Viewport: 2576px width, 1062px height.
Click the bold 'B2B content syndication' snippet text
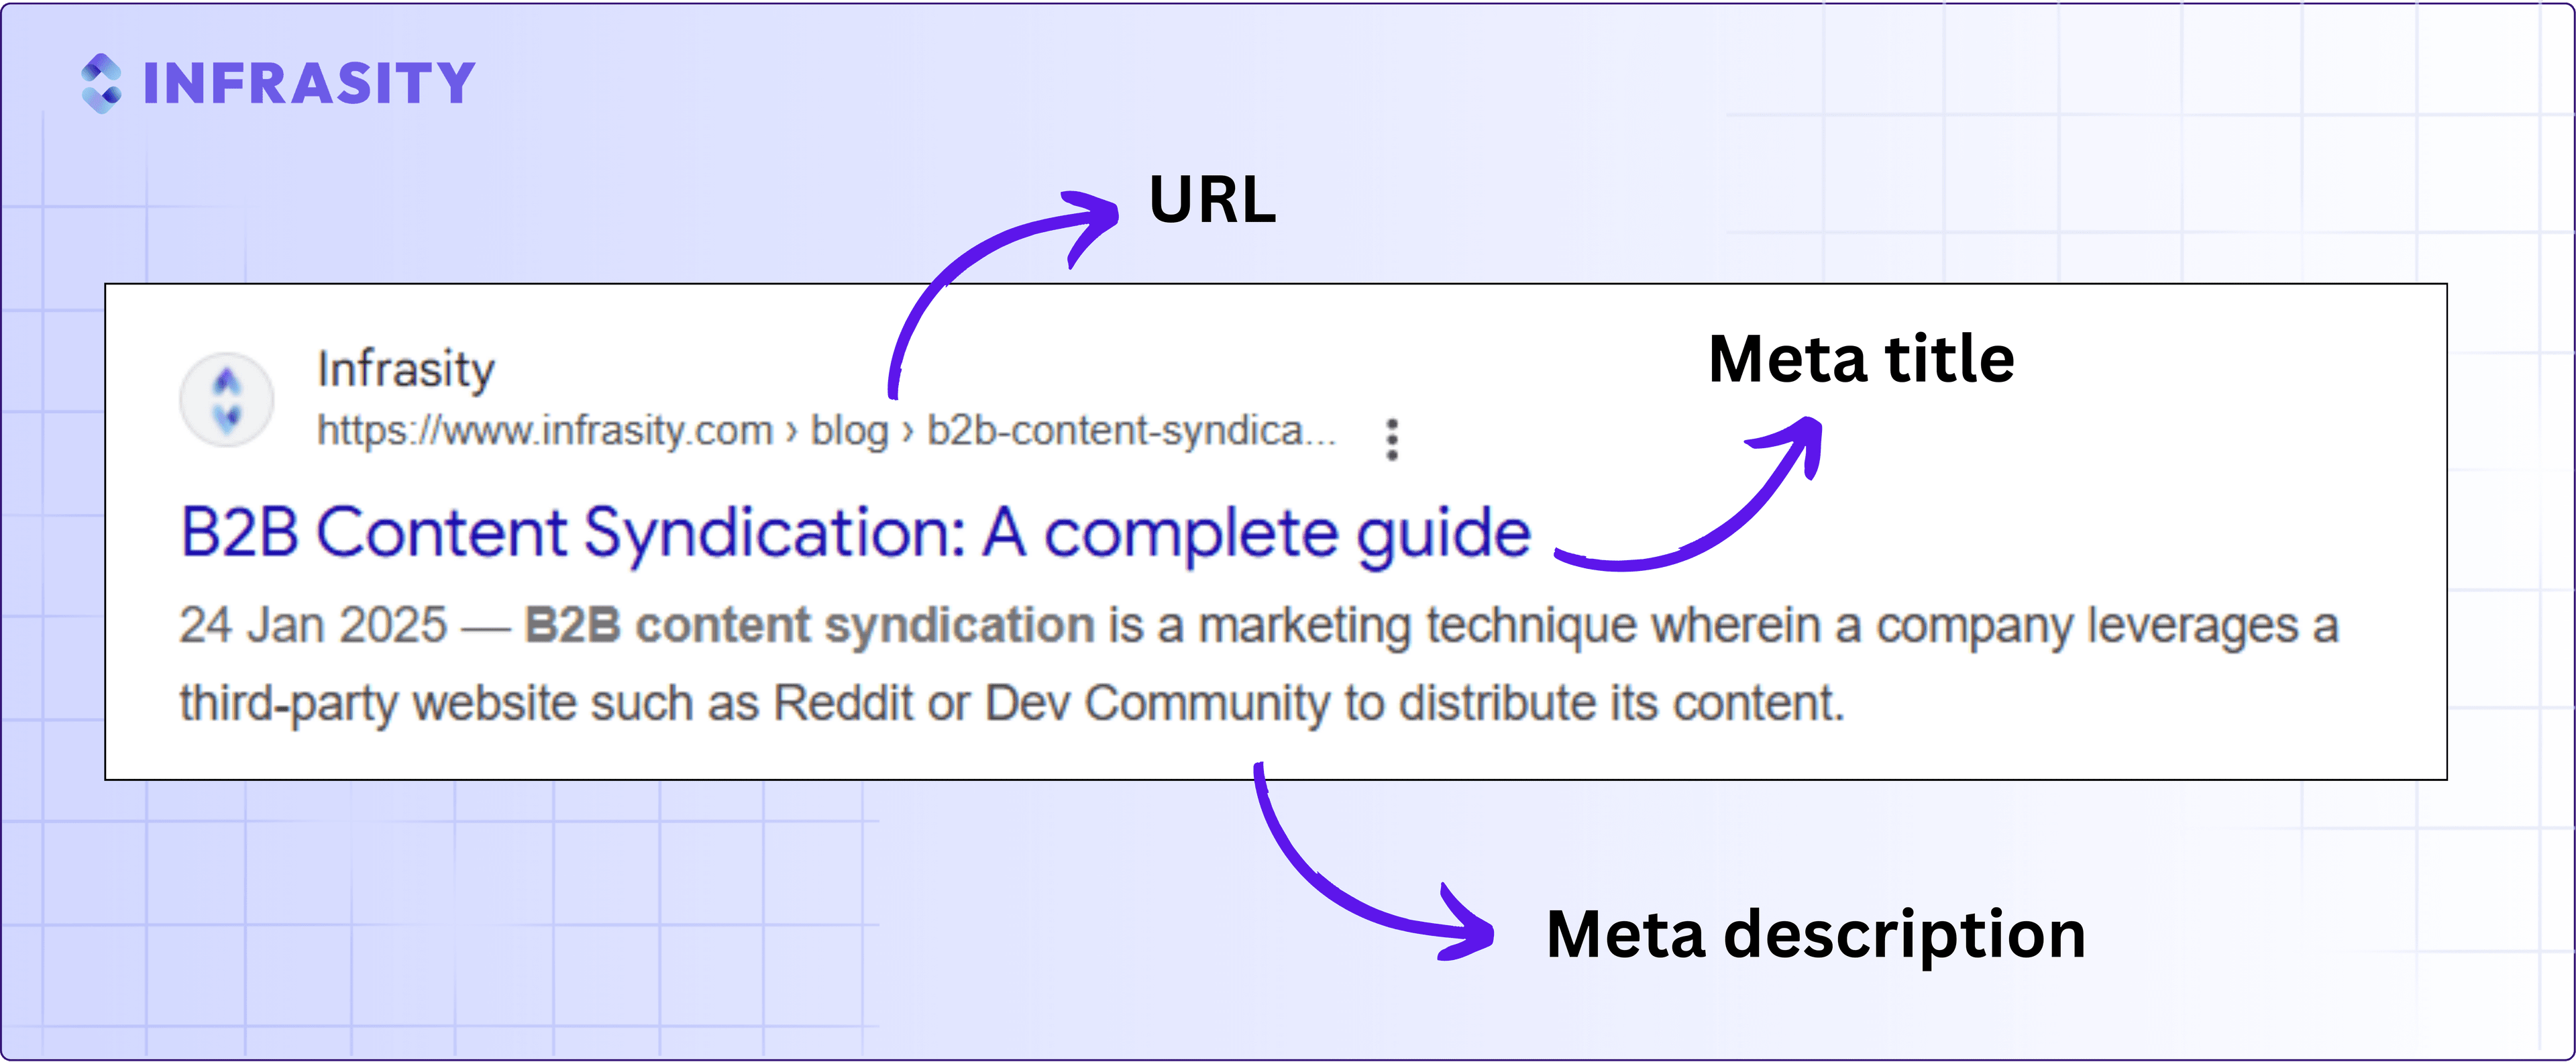tap(809, 625)
